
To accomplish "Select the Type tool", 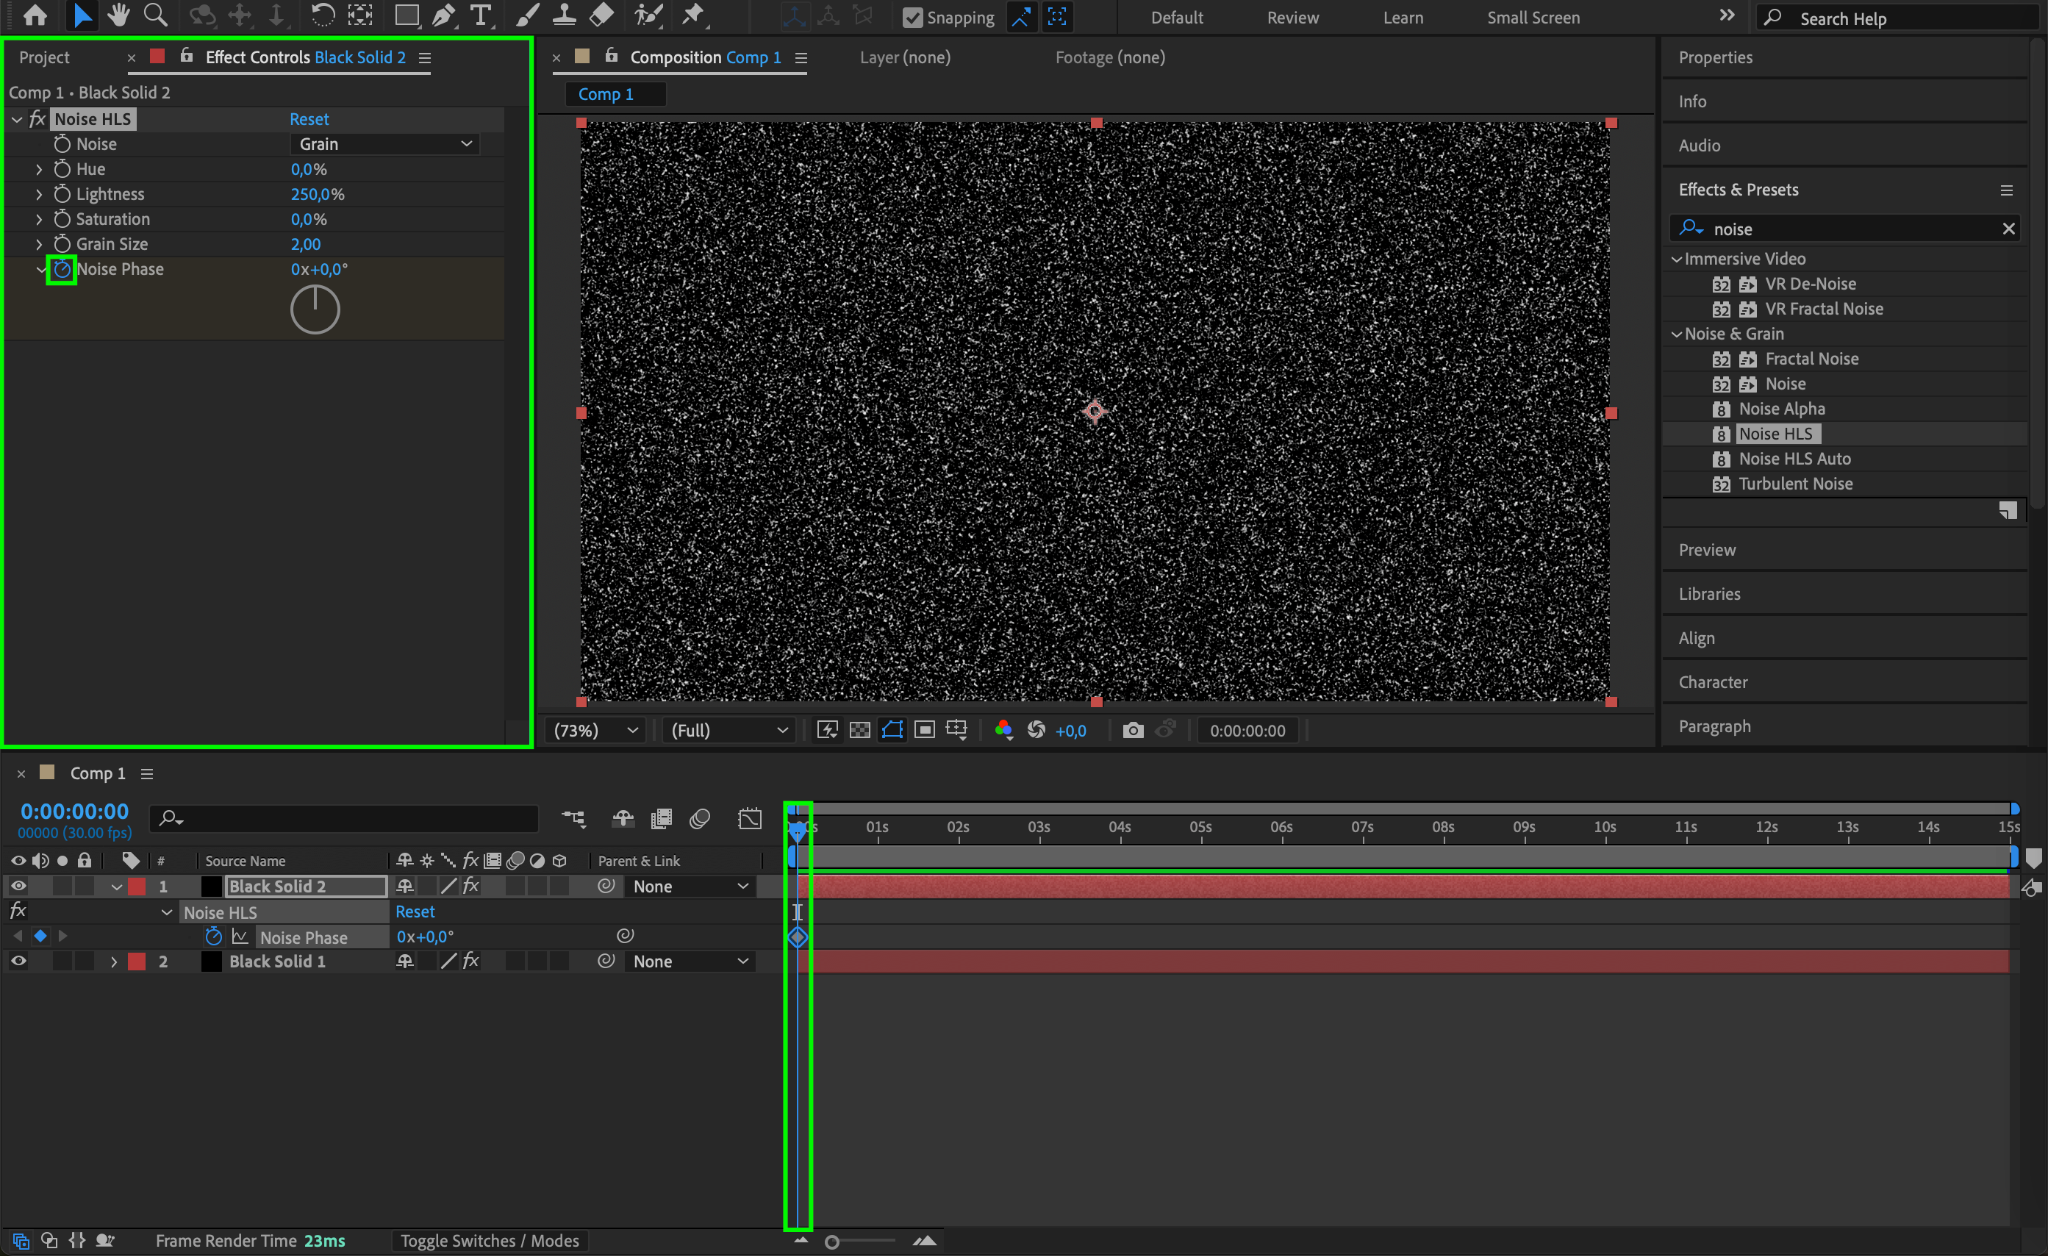I will pyautogui.click(x=481, y=15).
